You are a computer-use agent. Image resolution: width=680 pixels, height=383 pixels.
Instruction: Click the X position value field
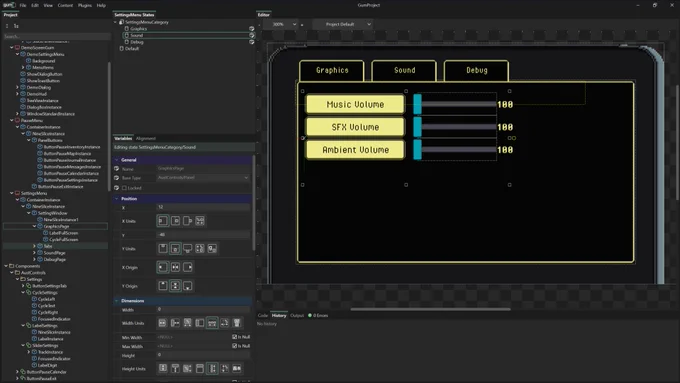click(x=203, y=207)
